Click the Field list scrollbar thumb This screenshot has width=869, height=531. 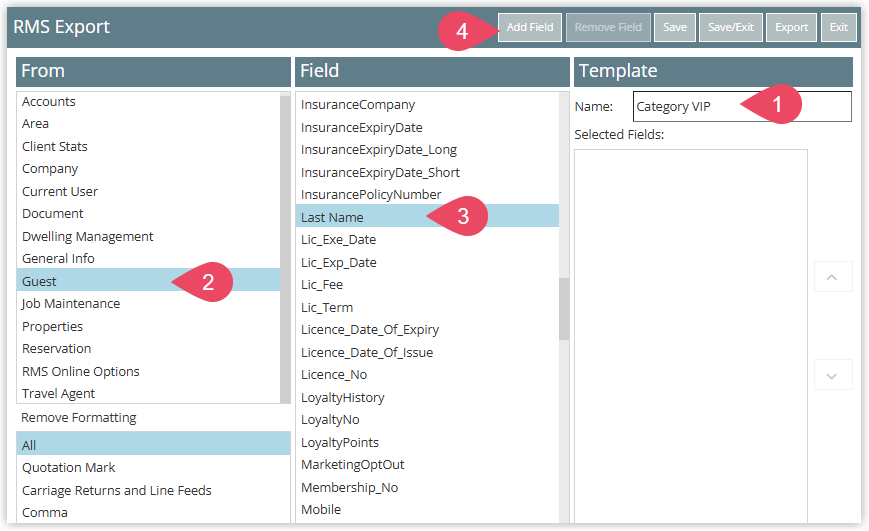tap(564, 309)
